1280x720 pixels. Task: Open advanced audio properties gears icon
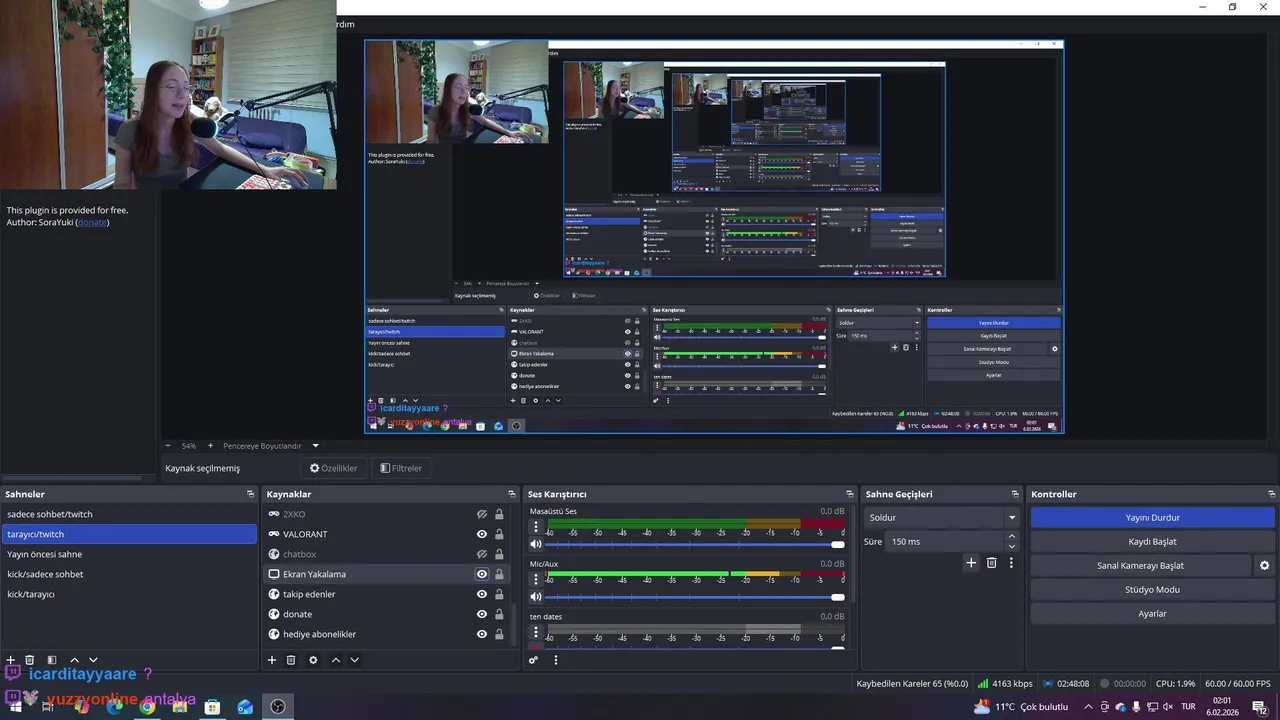(x=534, y=660)
